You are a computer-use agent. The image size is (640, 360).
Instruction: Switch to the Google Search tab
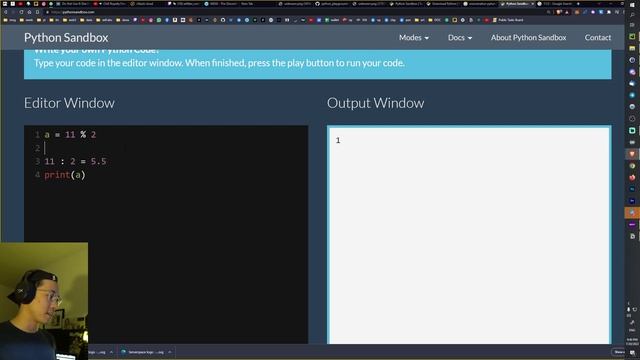[555, 4]
